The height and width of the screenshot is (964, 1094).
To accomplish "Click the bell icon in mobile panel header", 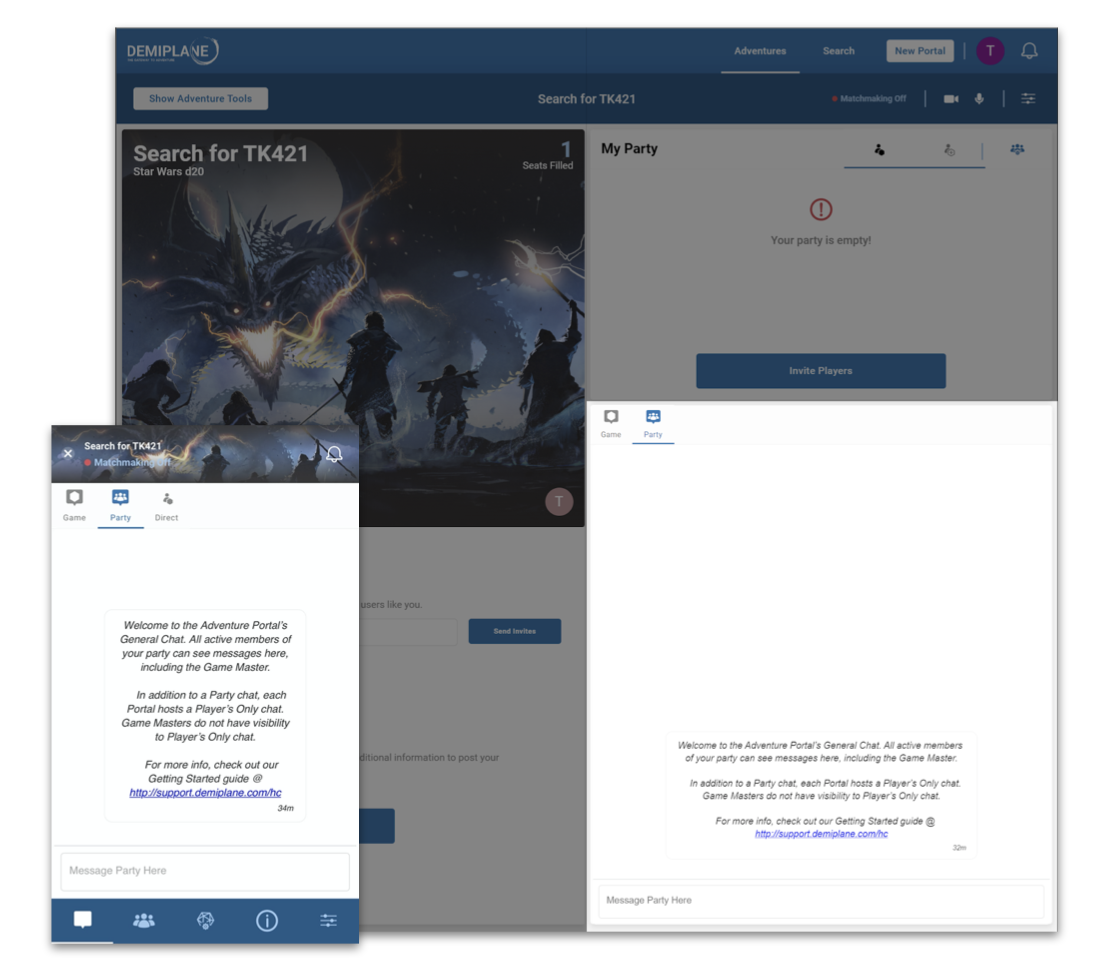I will [334, 453].
